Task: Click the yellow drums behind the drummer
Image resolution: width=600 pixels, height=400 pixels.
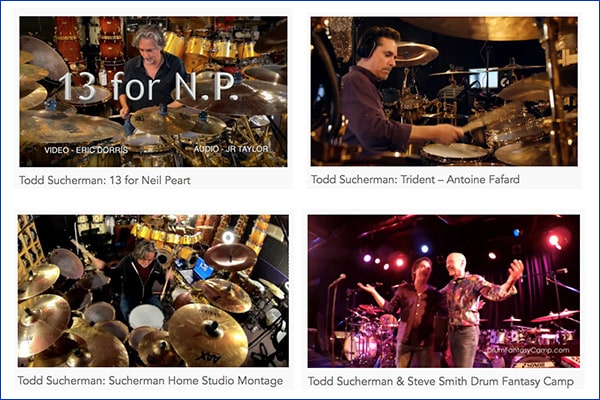Action: [212, 48]
